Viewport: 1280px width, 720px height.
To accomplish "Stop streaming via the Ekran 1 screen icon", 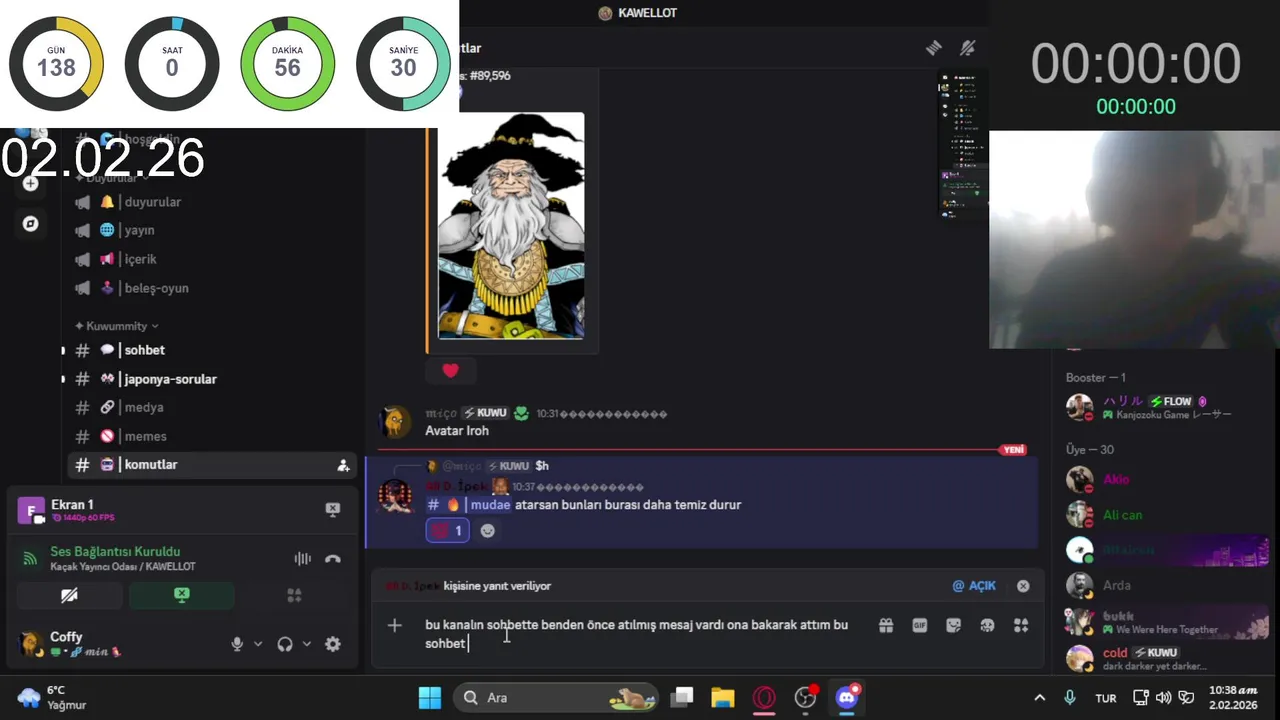I will pyautogui.click(x=333, y=509).
